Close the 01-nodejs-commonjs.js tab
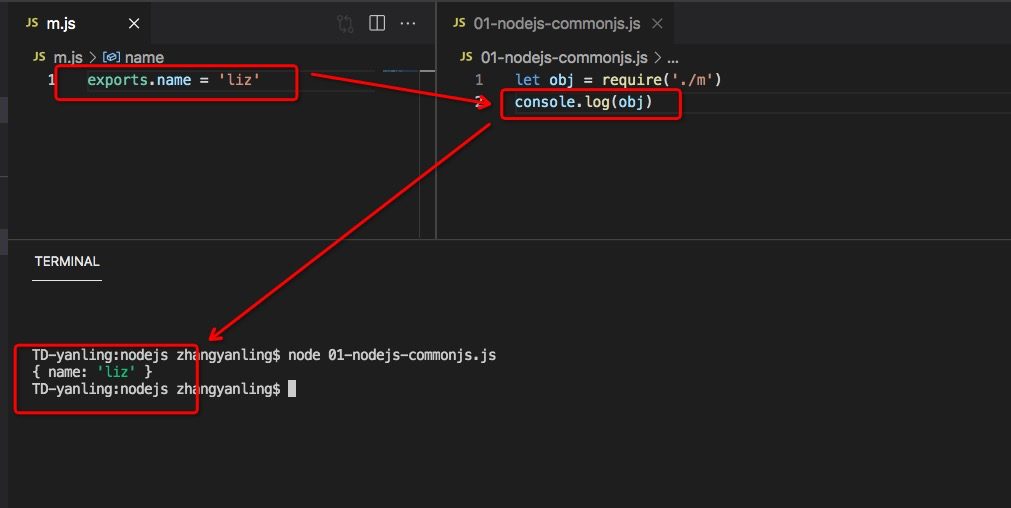Screen dimensions: 1011x508 657,24
